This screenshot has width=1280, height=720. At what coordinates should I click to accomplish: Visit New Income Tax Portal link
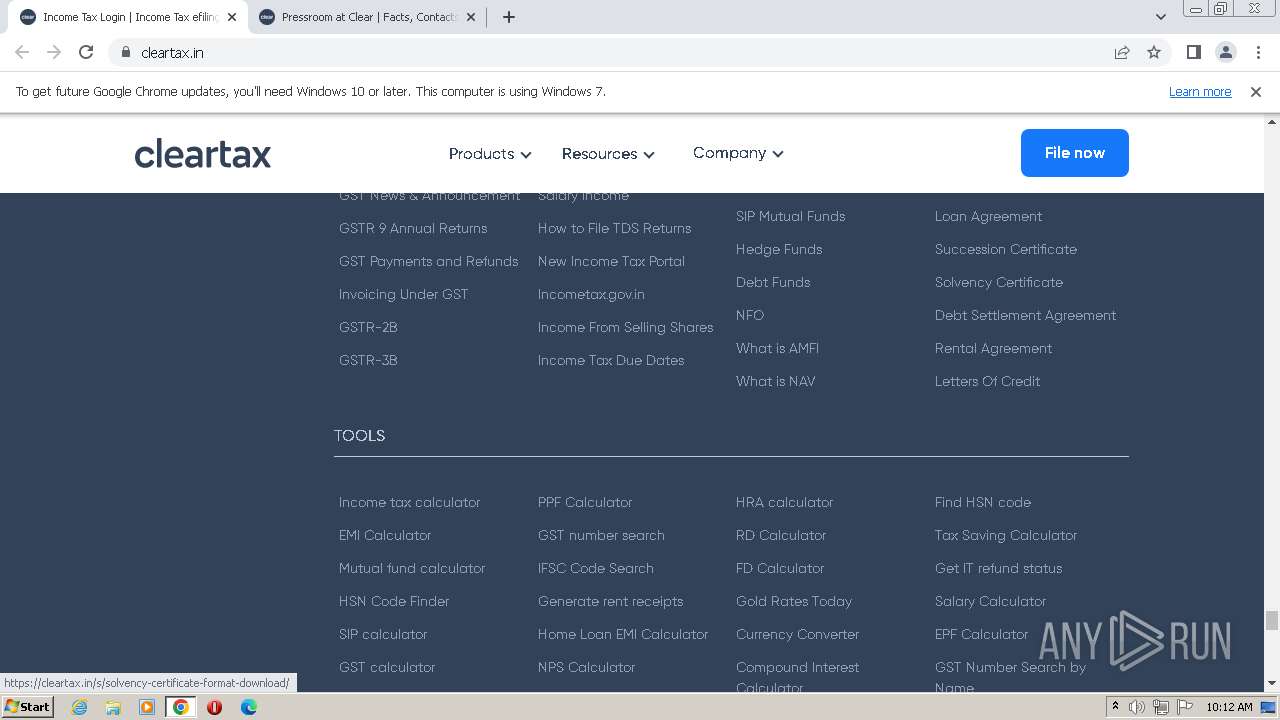[611, 261]
